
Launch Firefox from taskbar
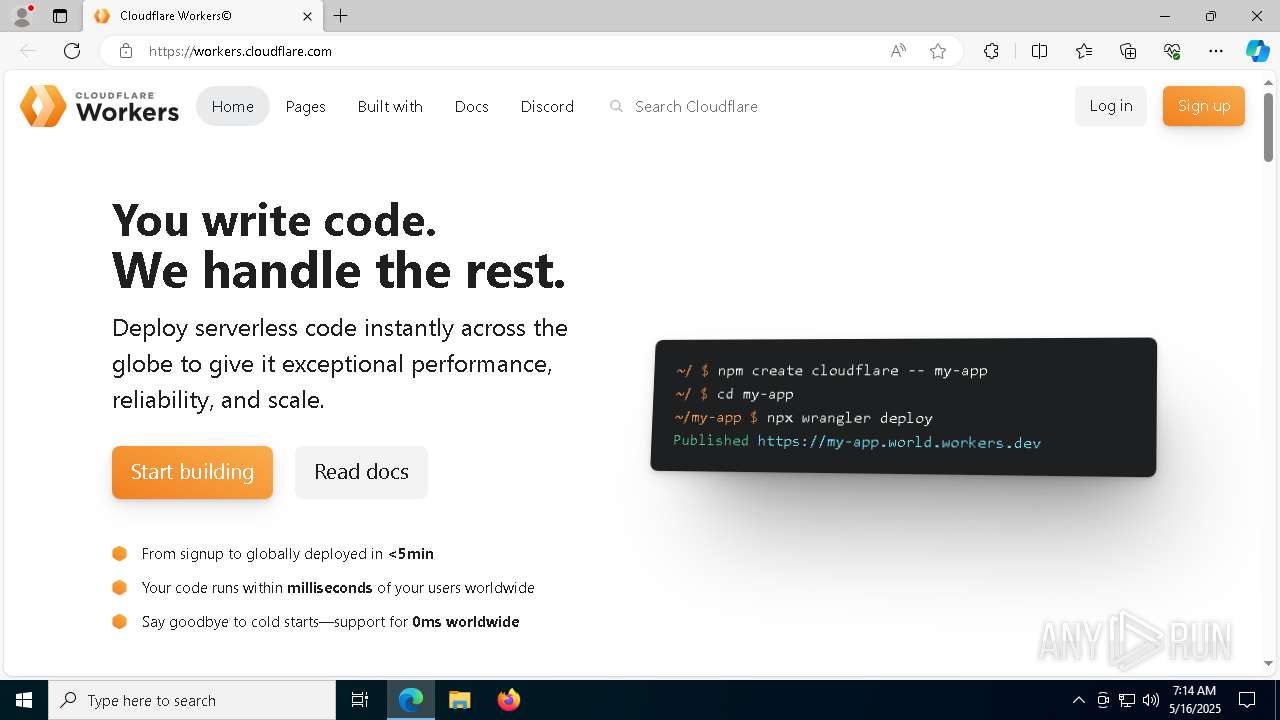(x=509, y=700)
